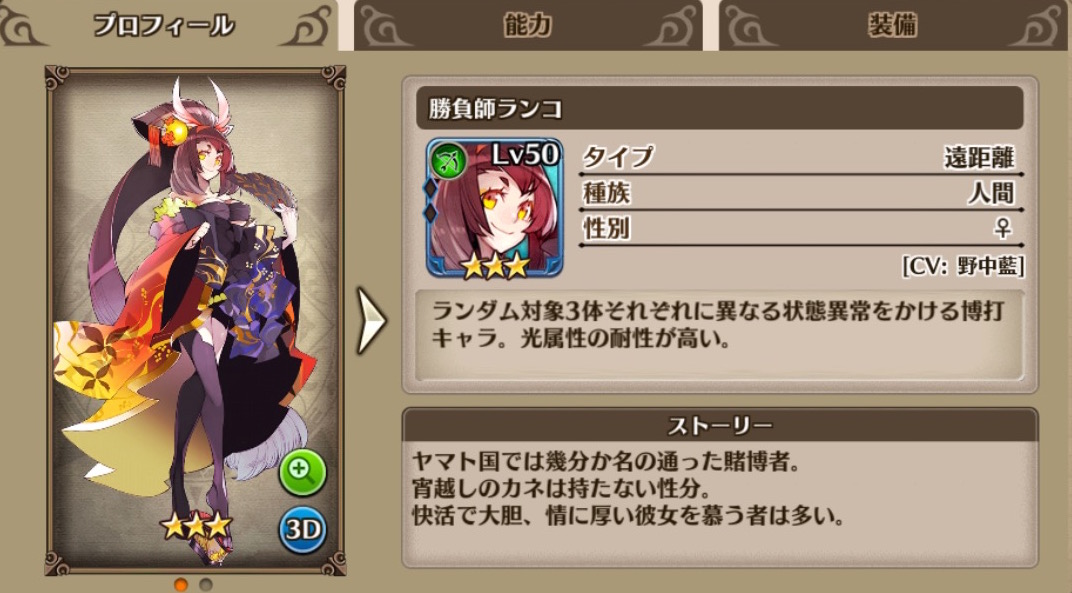This screenshot has height=593, width=1072.
Task: Tap the full-body character illustration
Action: pyautogui.click(x=196, y=320)
